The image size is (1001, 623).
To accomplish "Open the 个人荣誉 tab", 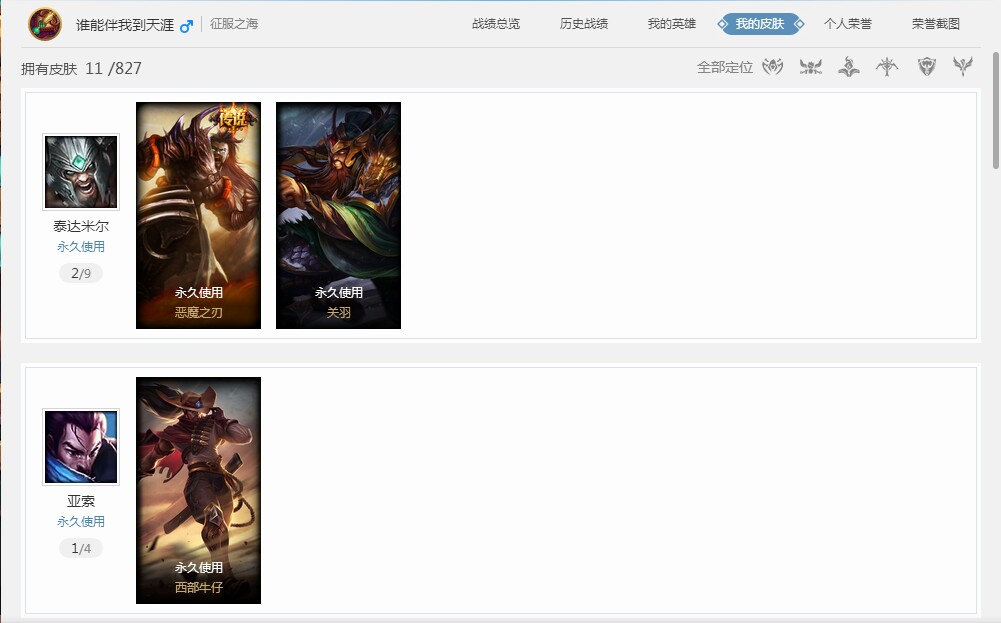I will pyautogui.click(x=847, y=24).
